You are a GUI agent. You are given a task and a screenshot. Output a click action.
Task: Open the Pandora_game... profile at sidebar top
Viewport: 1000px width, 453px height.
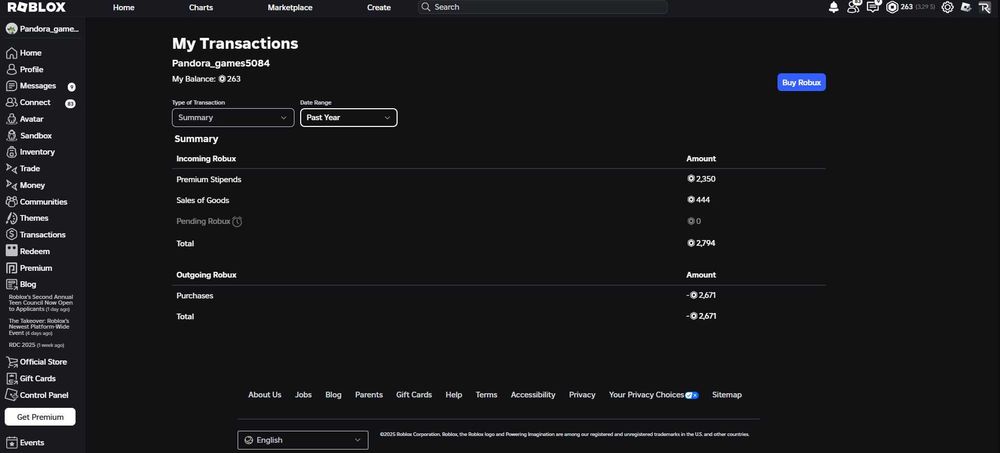pos(42,29)
